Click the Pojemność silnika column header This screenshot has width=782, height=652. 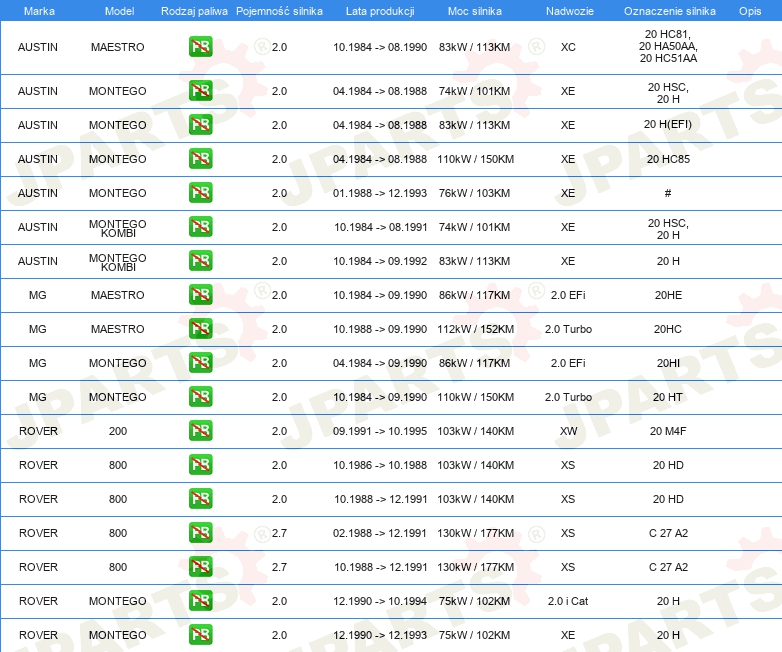[279, 11]
